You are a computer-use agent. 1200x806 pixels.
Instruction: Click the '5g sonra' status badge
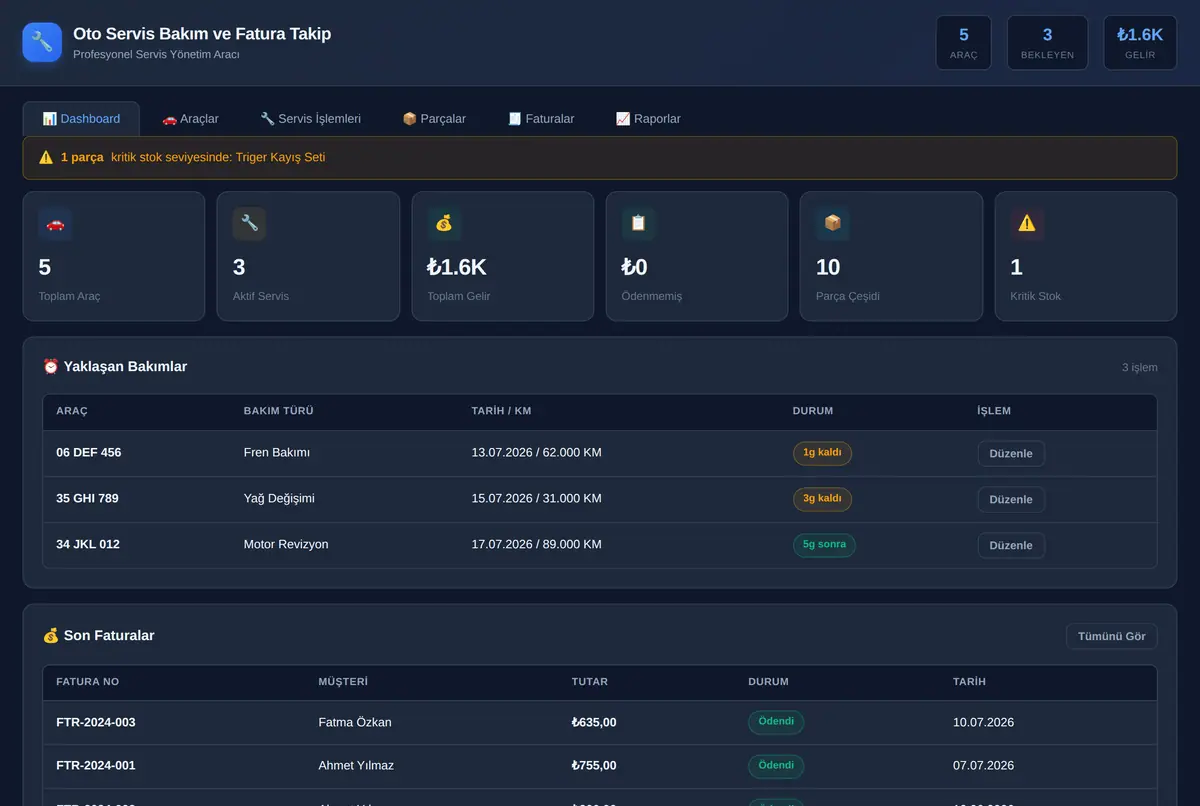pyautogui.click(x=824, y=545)
